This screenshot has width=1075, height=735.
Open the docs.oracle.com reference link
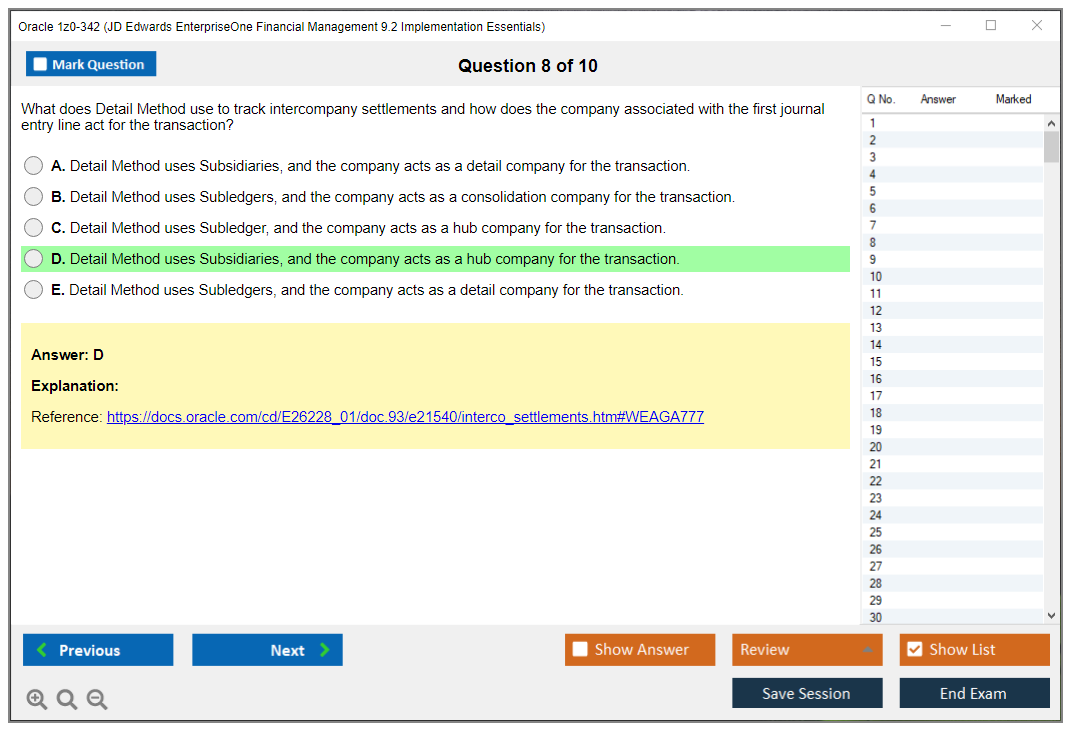pos(405,417)
